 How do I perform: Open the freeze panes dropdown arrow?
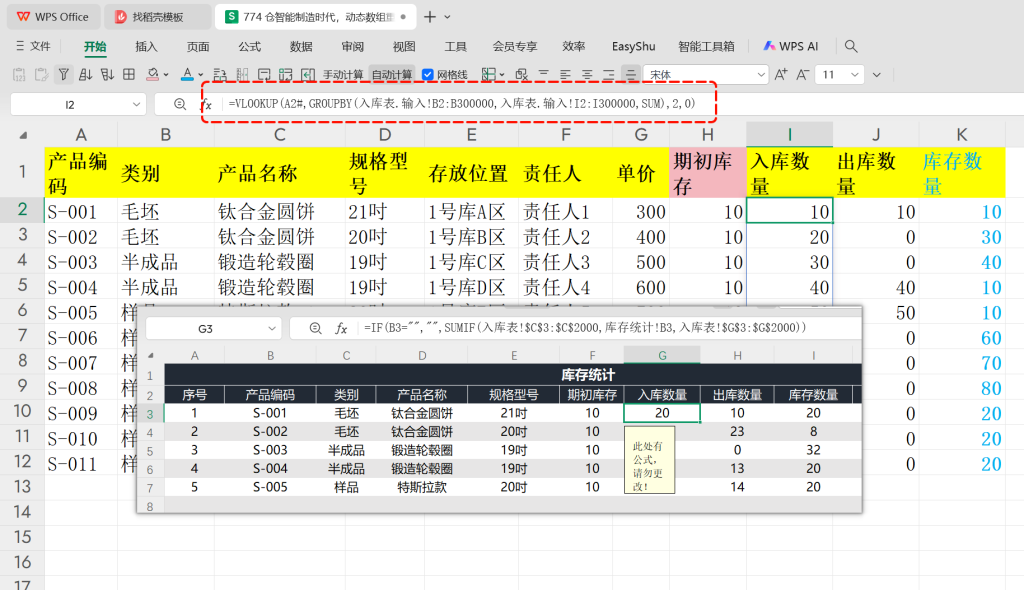pyautogui.click(x=502, y=74)
